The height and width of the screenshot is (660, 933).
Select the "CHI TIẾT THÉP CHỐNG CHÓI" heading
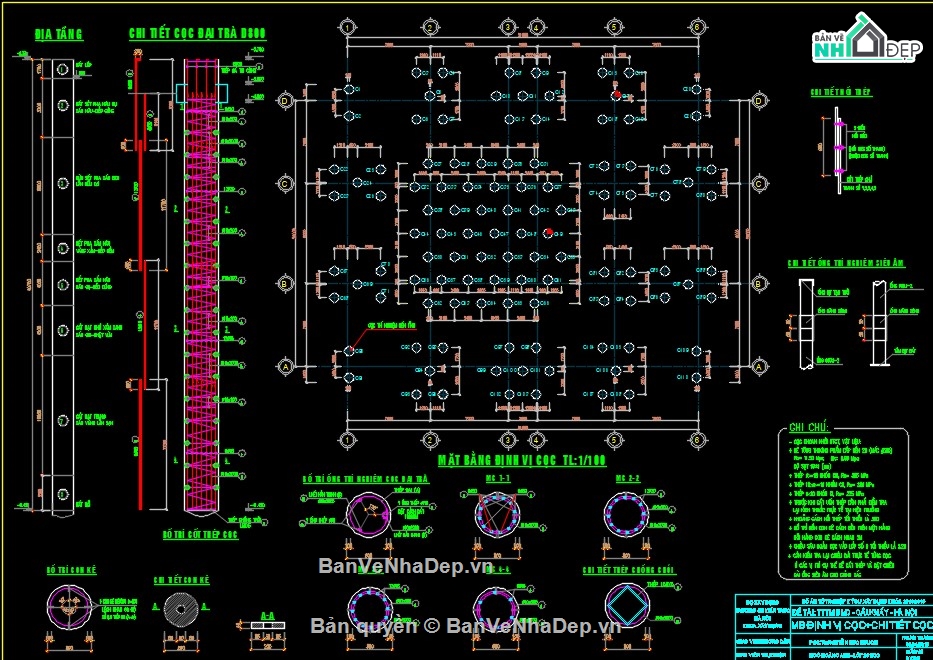[630, 570]
